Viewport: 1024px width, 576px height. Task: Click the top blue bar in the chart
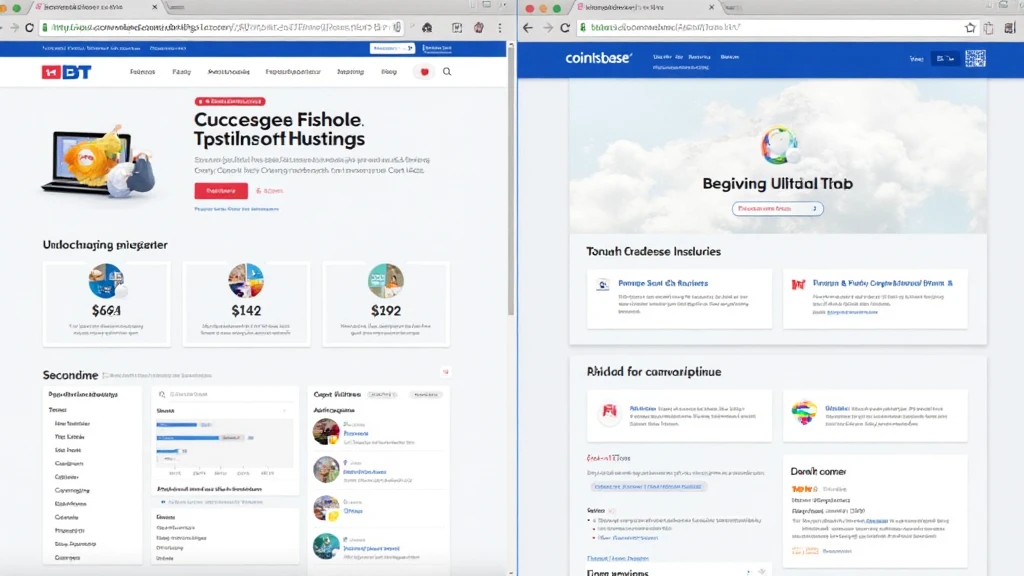tap(176, 424)
